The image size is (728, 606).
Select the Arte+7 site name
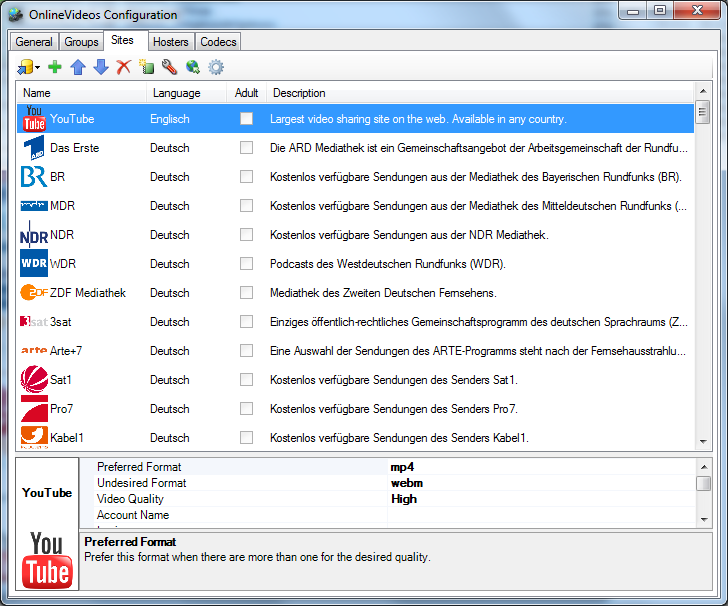(x=66, y=351)
